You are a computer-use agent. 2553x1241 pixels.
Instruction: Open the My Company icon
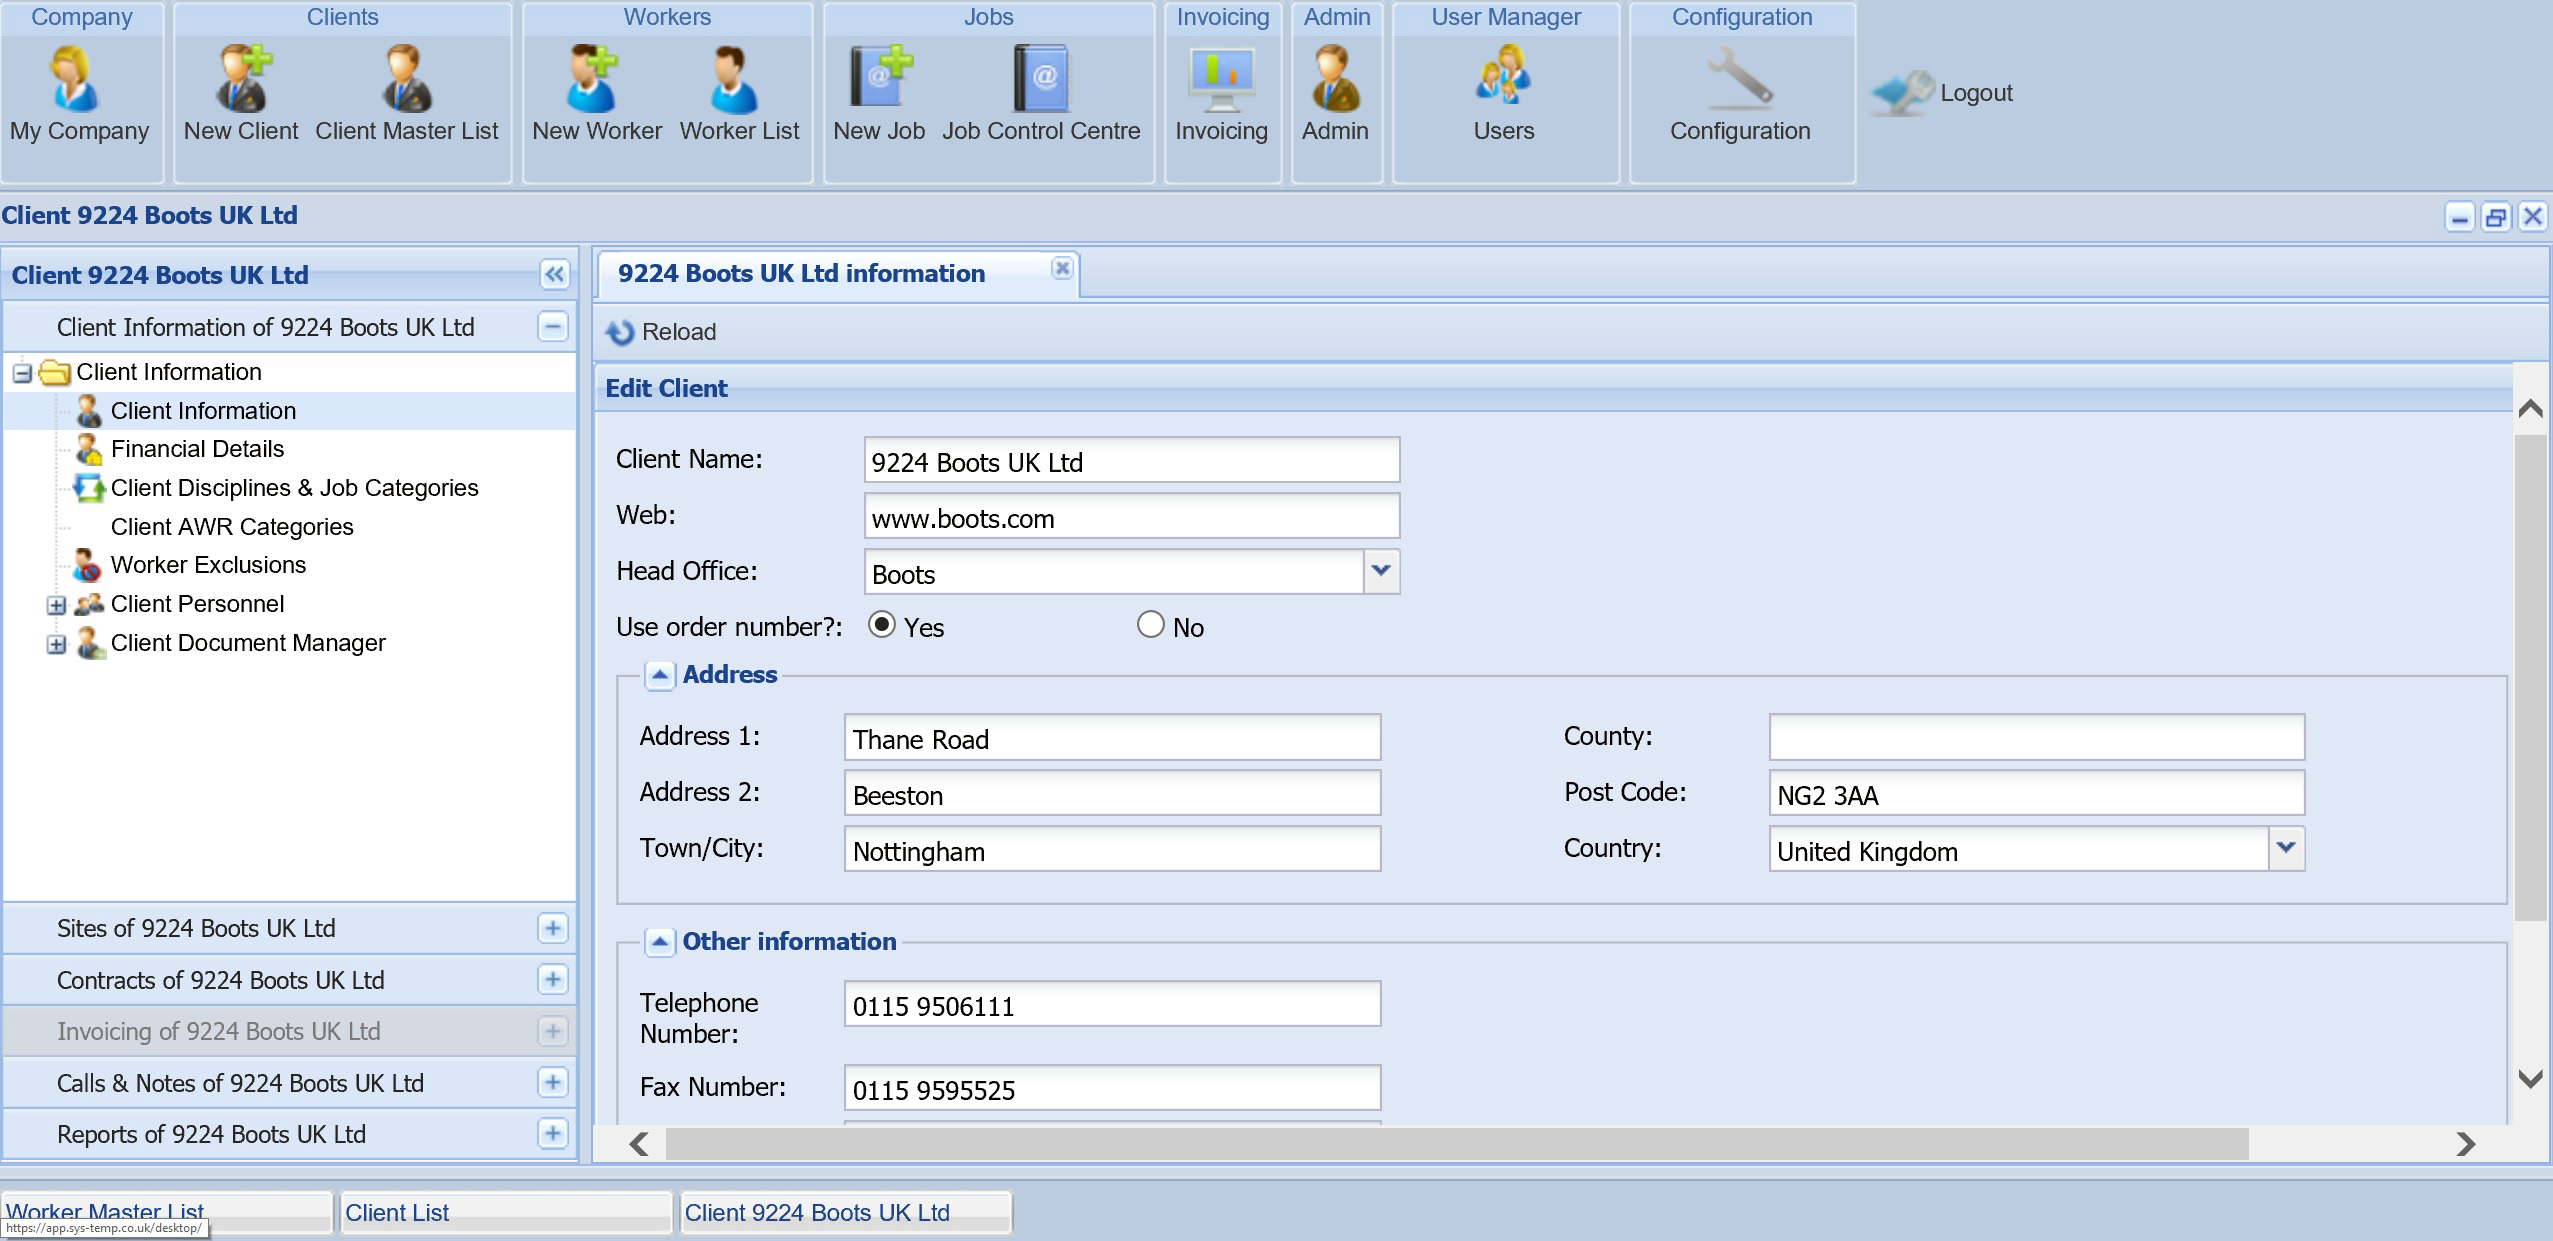[74, 78]
